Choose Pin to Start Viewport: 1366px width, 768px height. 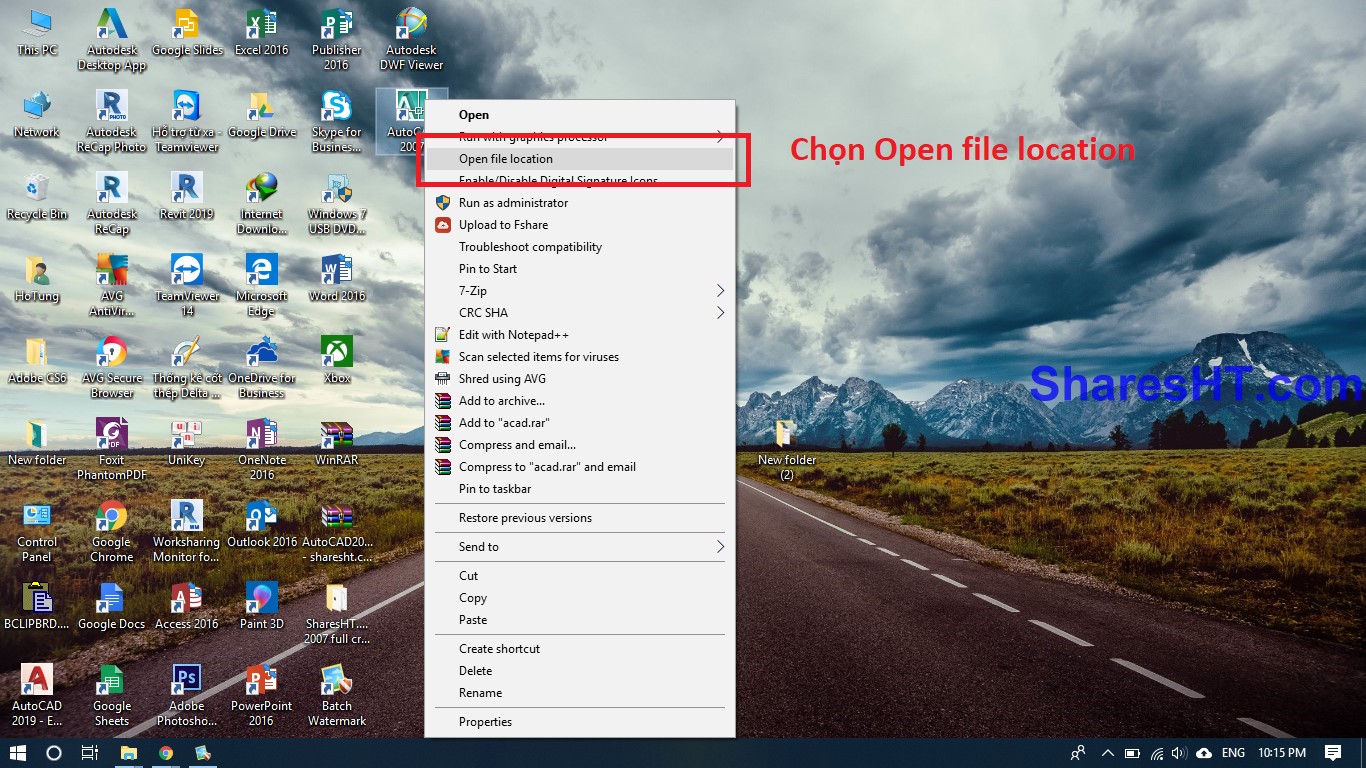[x=580, y=269]
